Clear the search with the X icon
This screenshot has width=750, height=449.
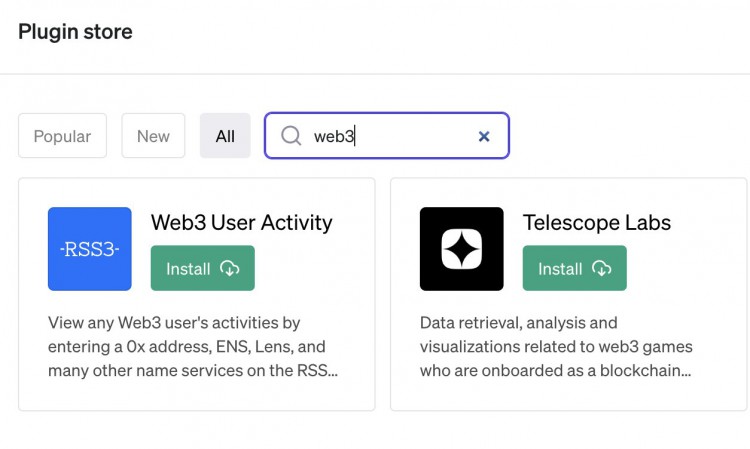[484, 136]
